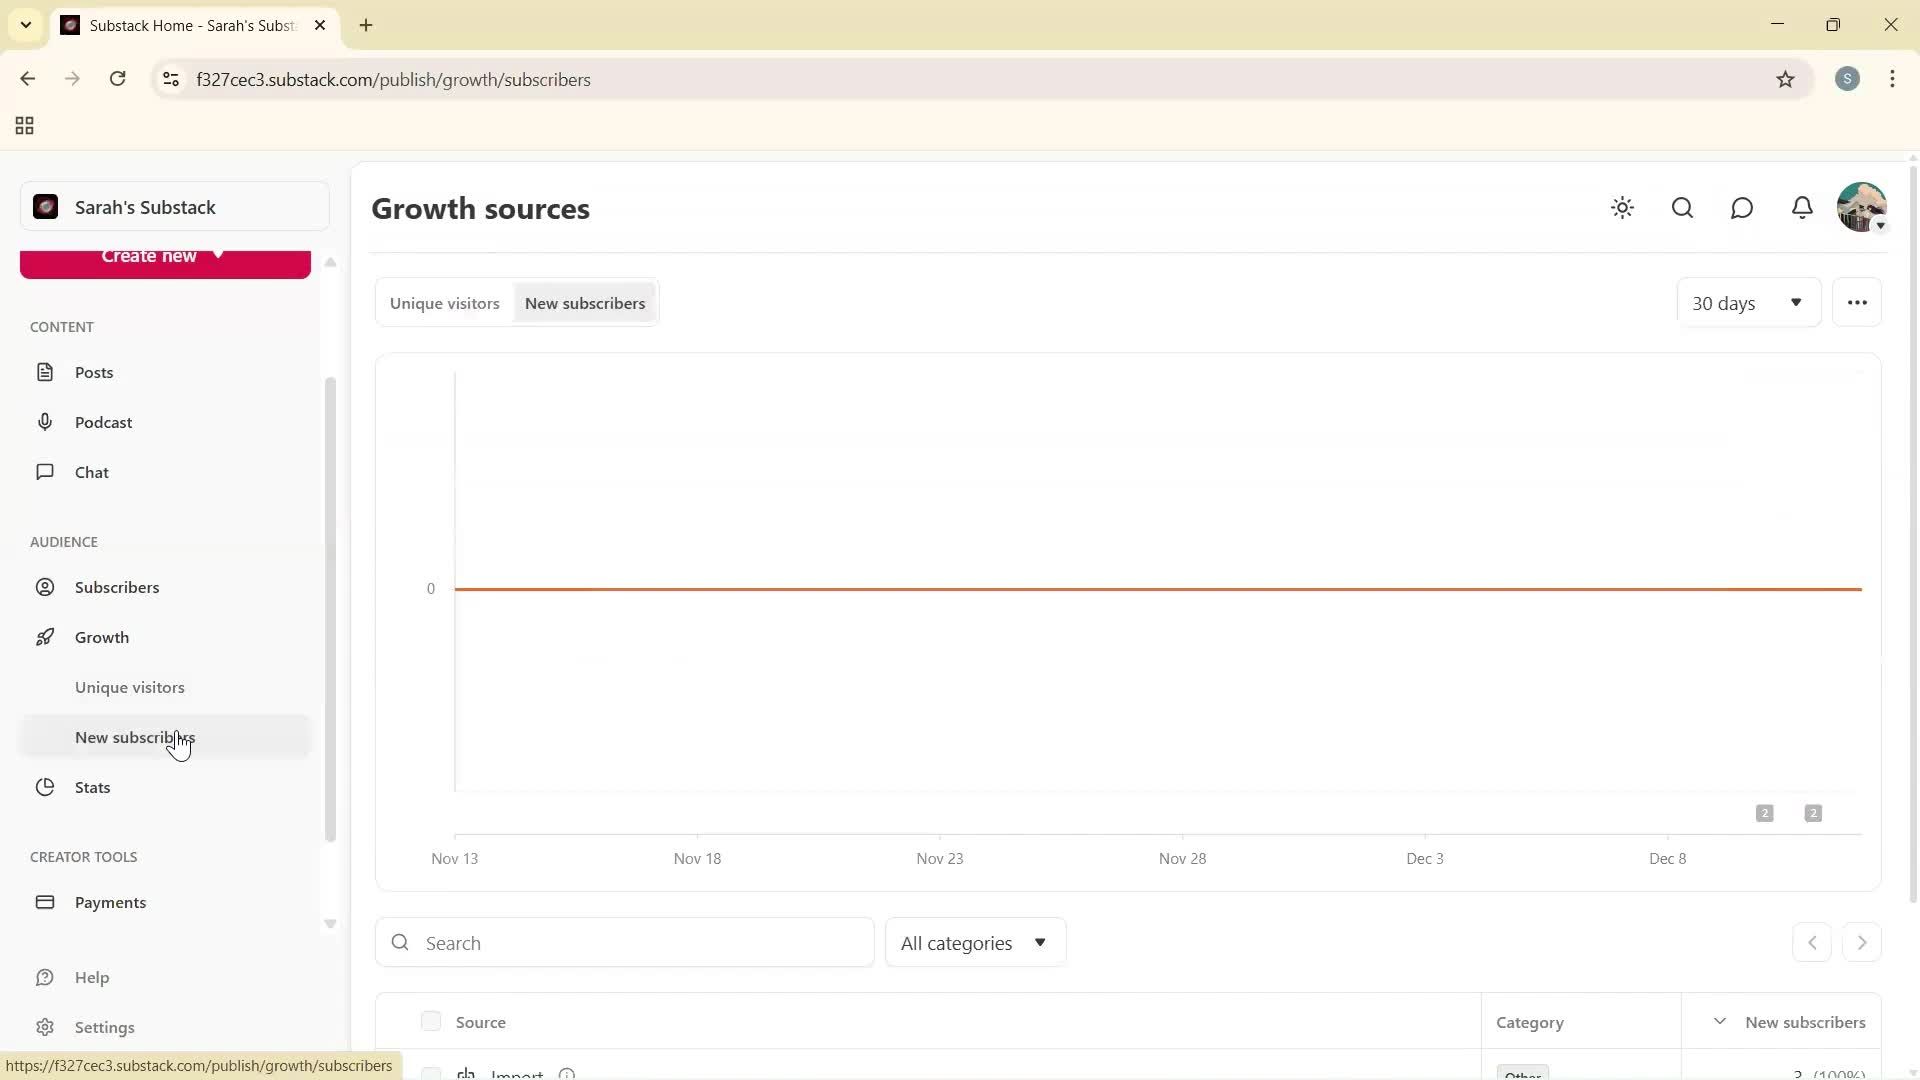1920x1080 pixels.
Task: Open the Sarah's Substack logo icon
Action: (45, 206)
